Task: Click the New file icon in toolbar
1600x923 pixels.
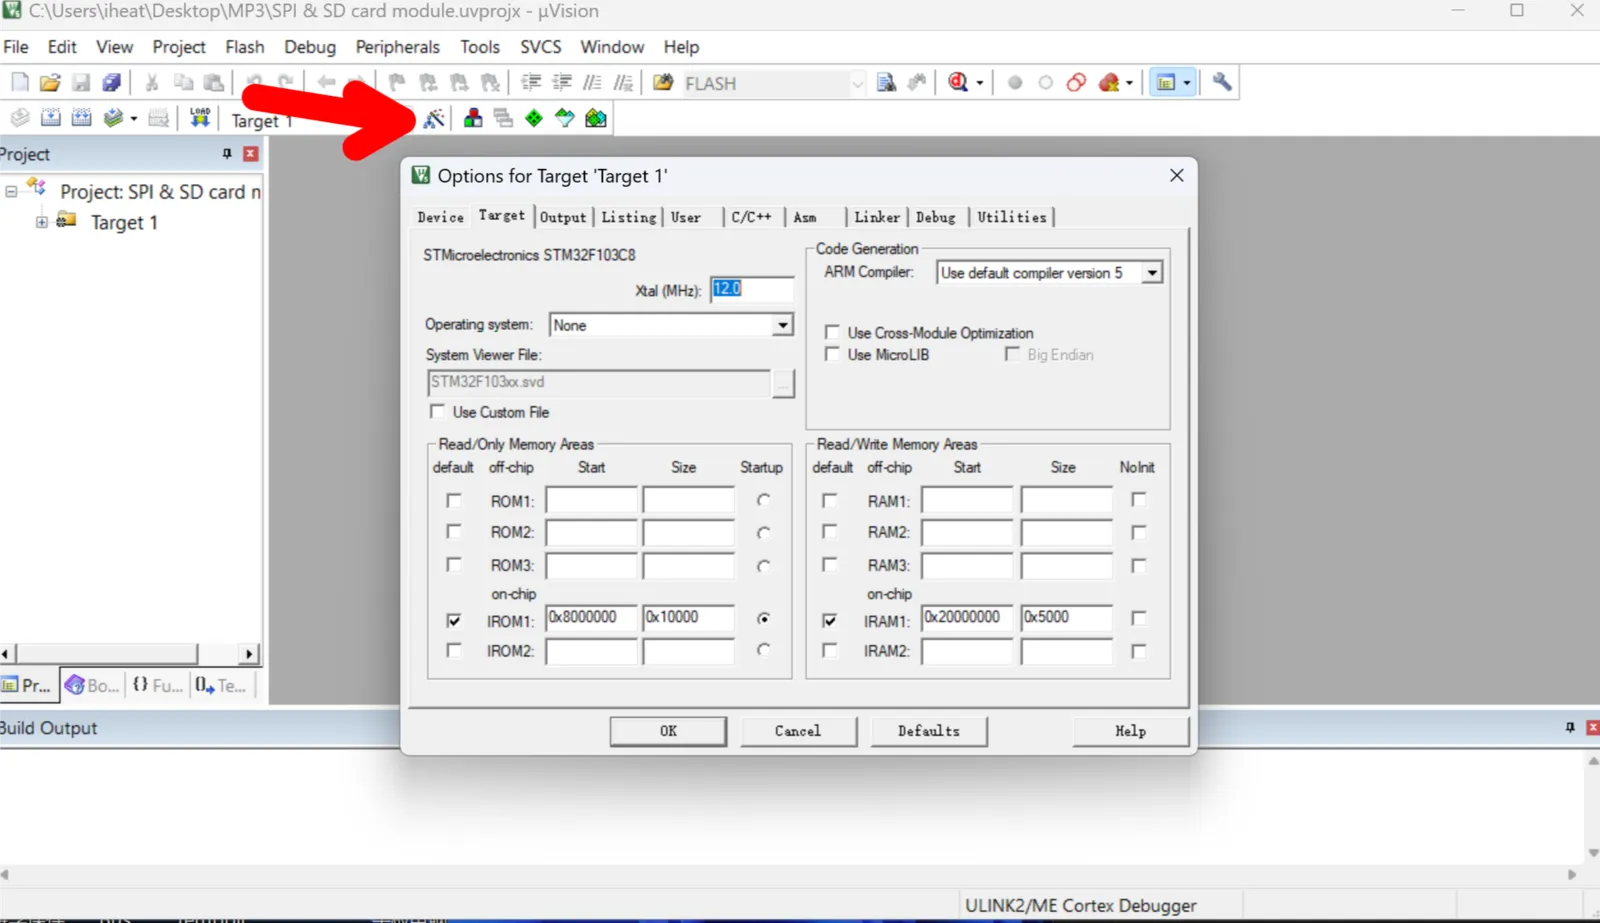Action: 20,83
